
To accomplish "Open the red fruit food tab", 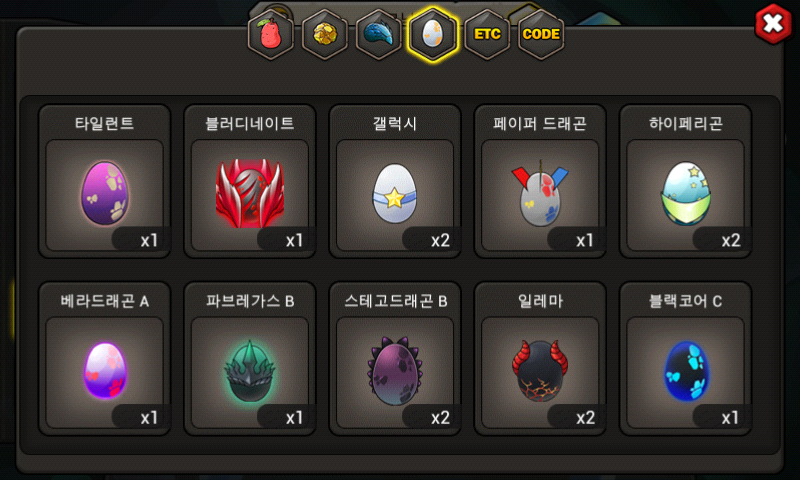I will [270, 34].
